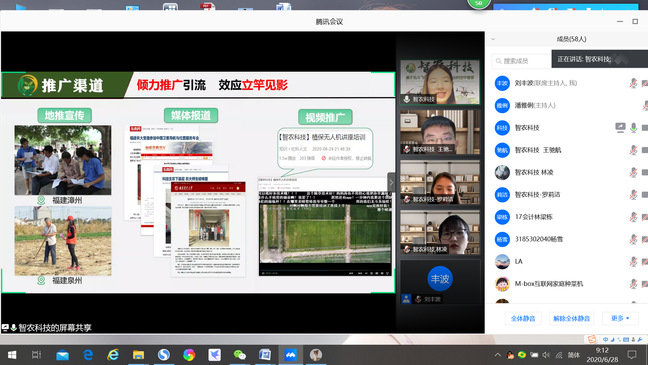Click photo avatar of 智农科技 林凌
The image size is (648, 365).
point(502,172)
